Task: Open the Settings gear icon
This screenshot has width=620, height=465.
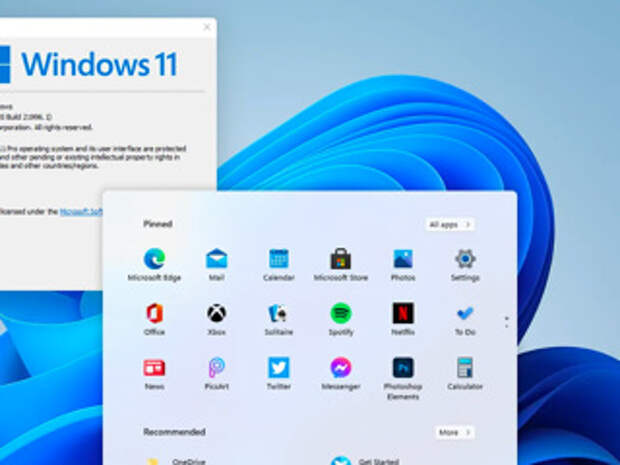Action: pos(465,259)
